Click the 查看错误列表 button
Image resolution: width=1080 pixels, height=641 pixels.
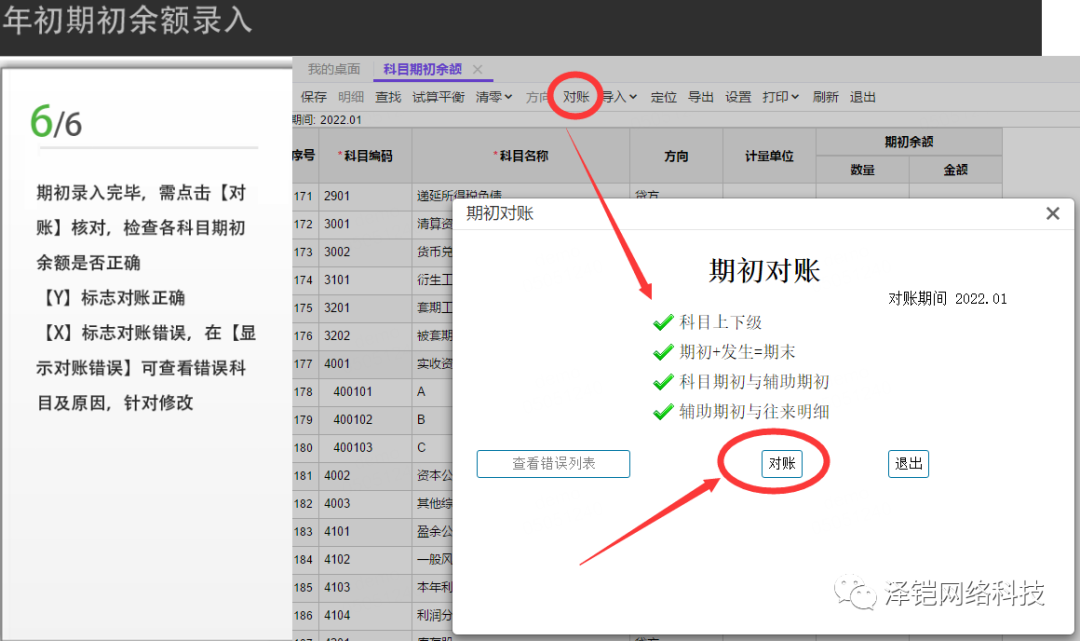553,464
